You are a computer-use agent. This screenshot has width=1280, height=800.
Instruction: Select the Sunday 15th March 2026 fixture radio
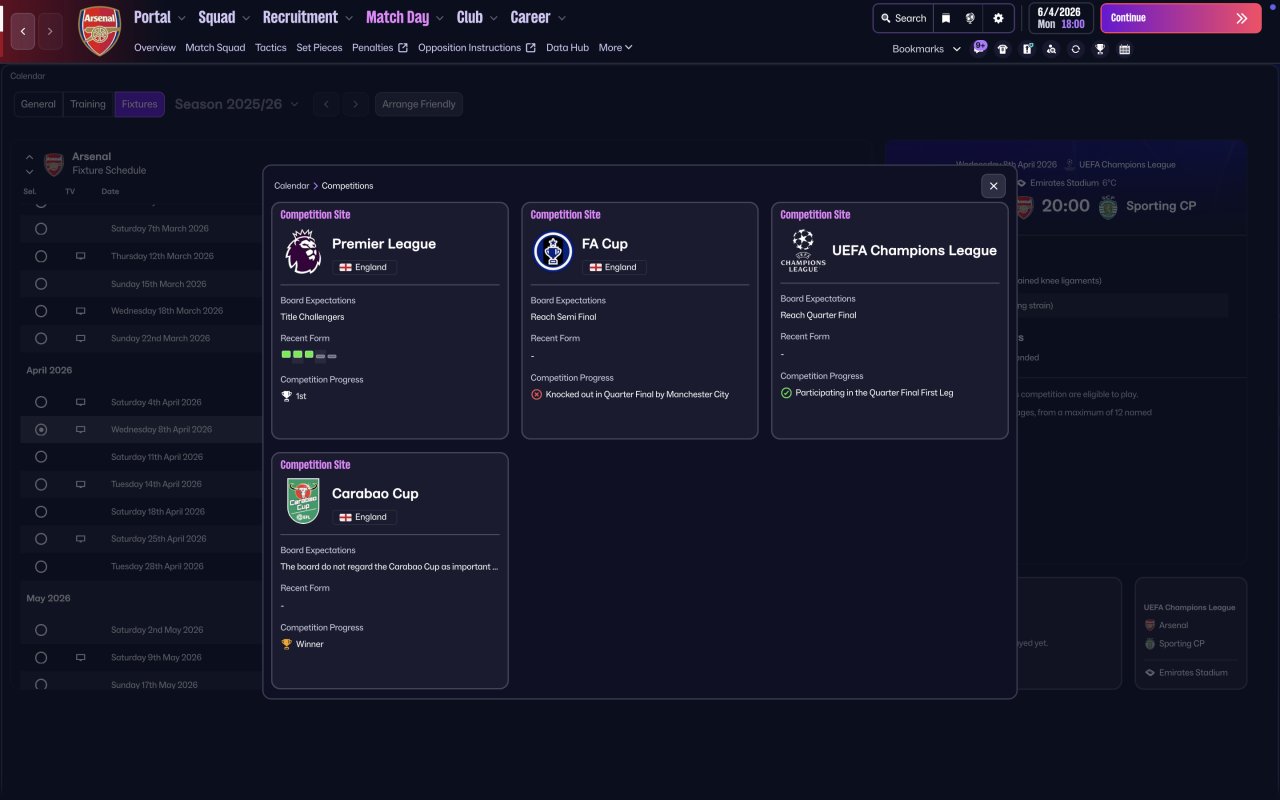41,284
